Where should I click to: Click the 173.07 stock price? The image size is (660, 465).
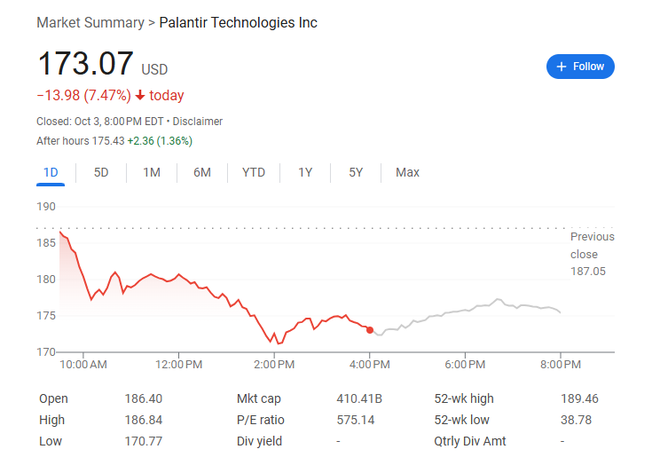(85, 64)
